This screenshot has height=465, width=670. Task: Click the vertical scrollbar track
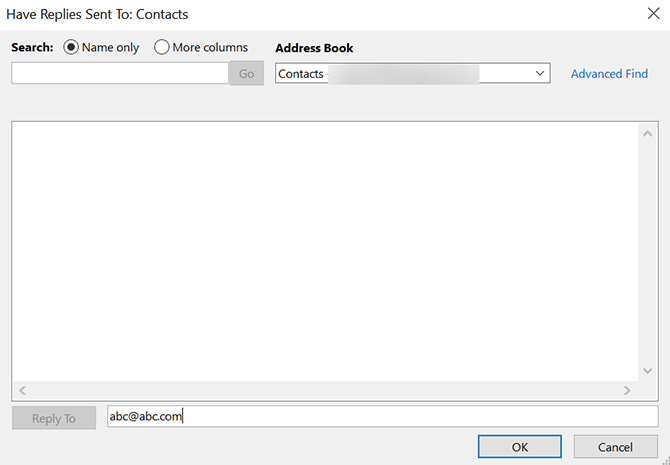[x=647, y=250]
